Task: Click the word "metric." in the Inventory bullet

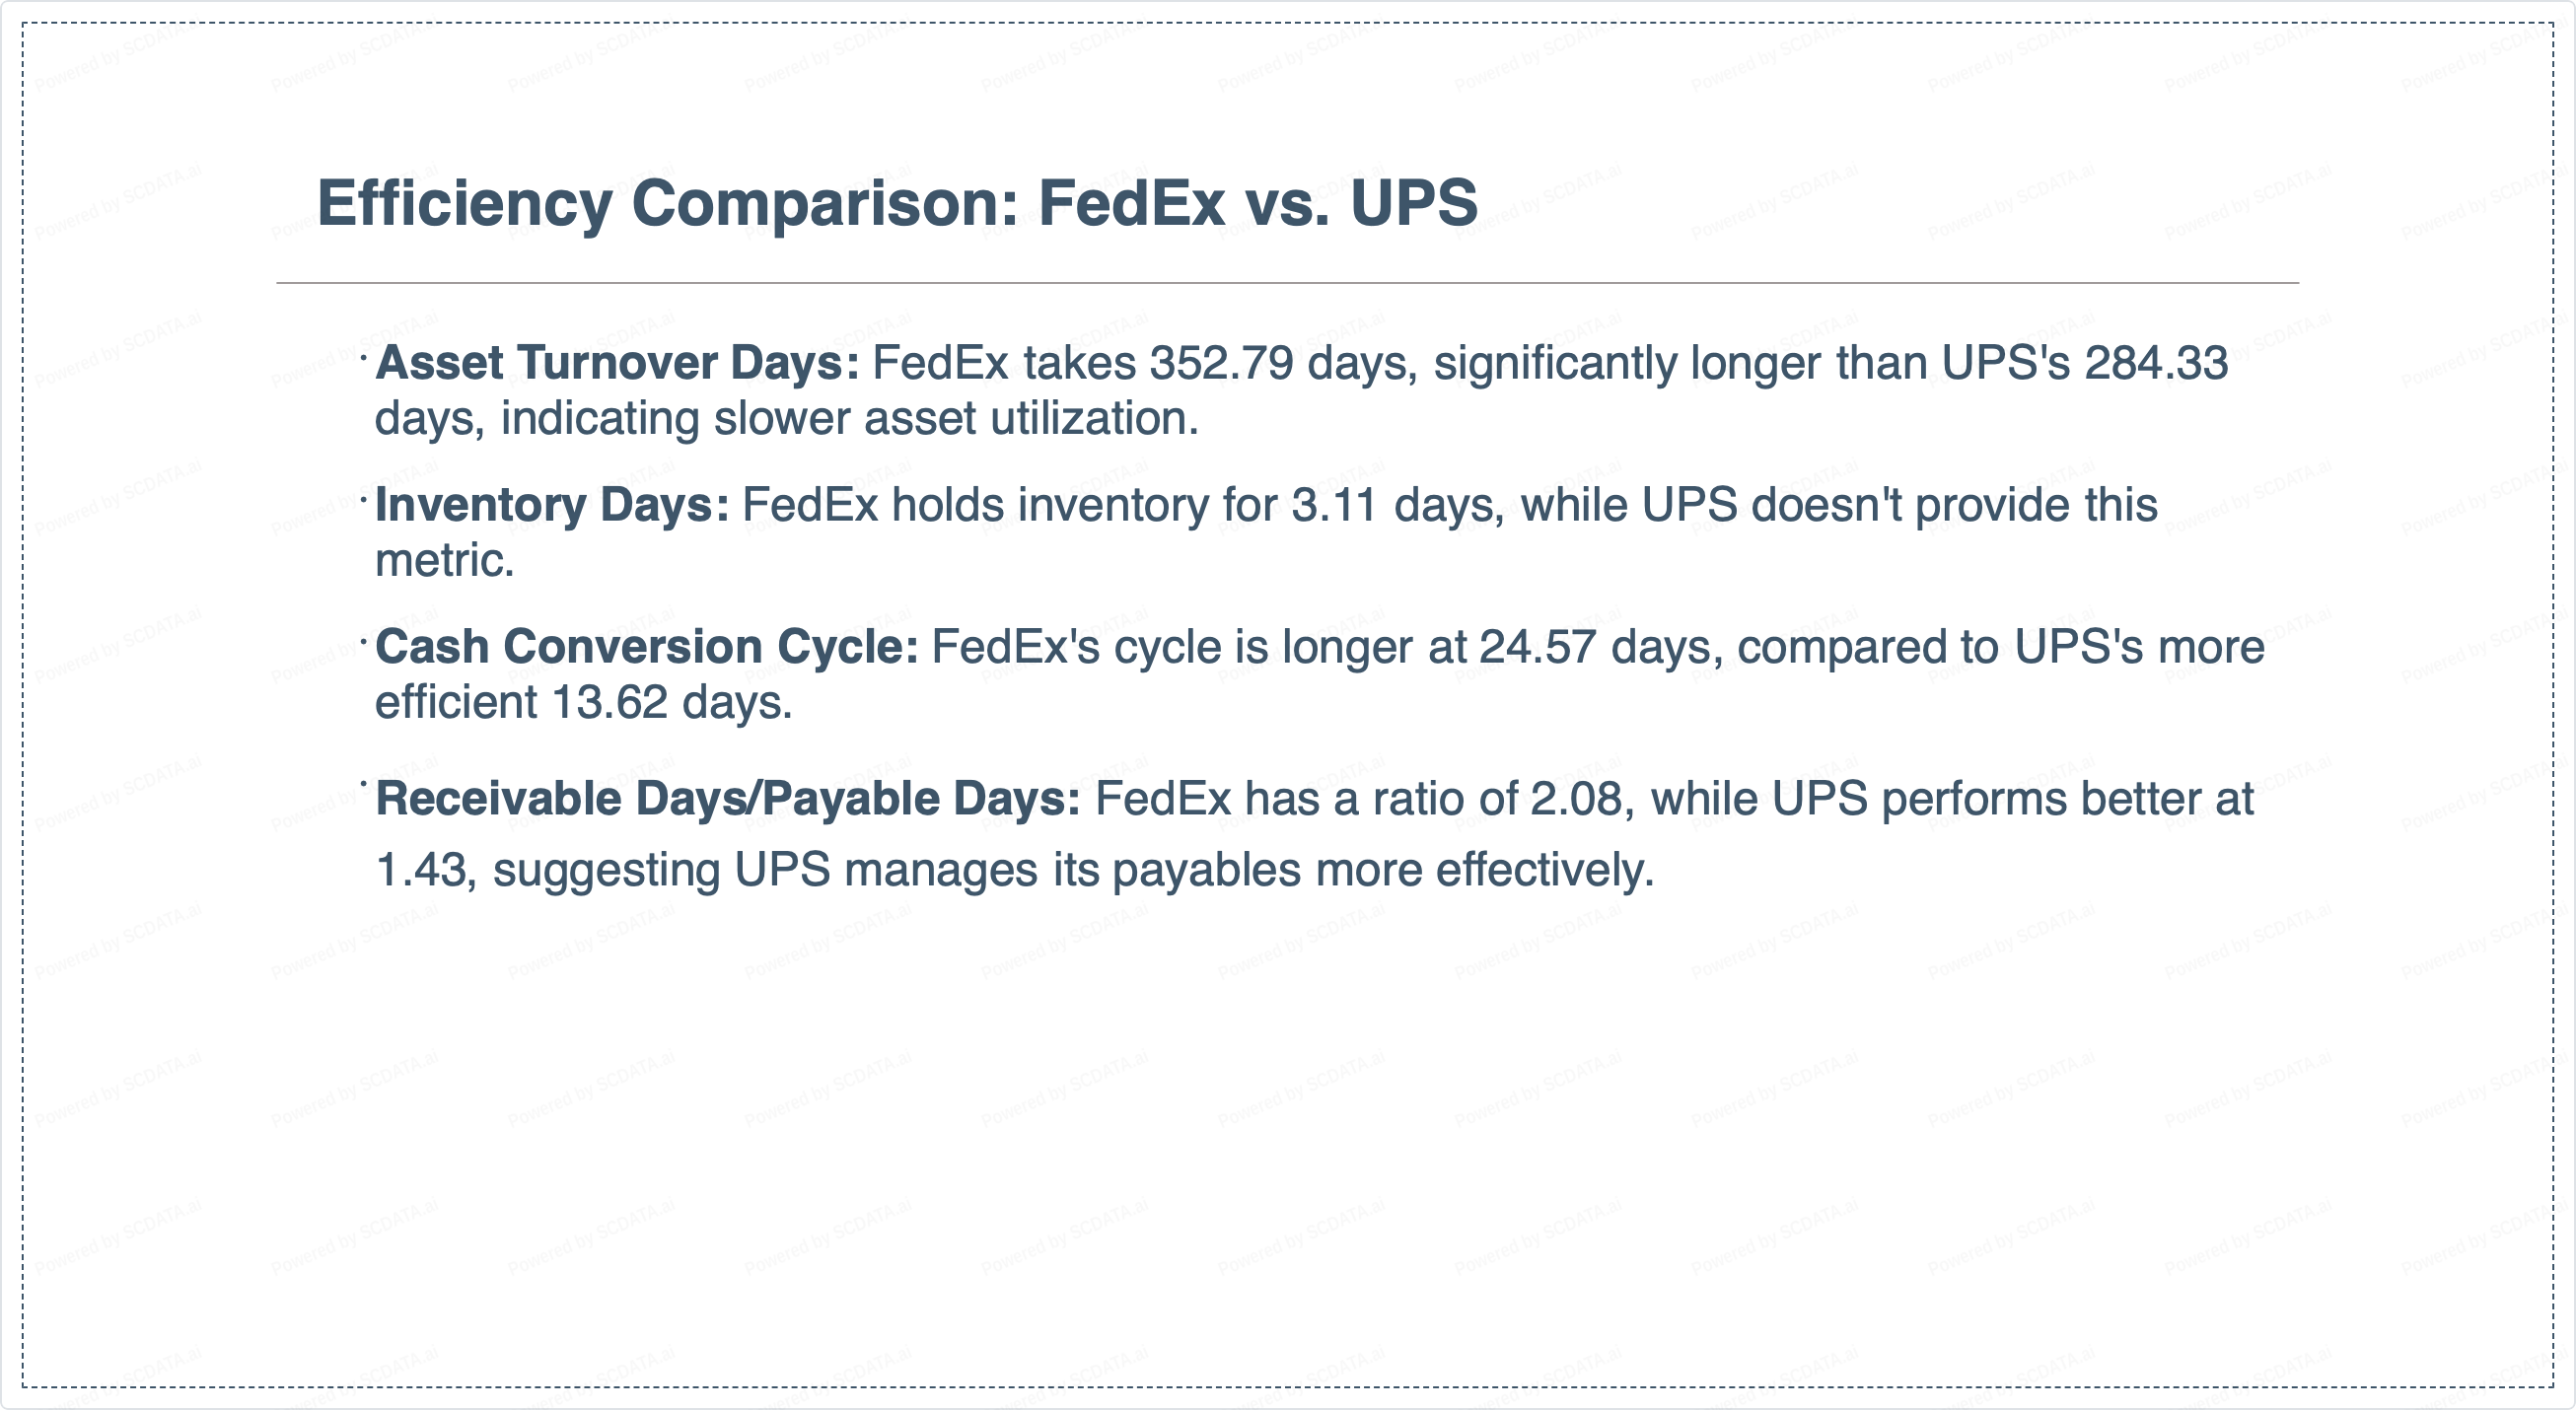Action: click(444, 561)
